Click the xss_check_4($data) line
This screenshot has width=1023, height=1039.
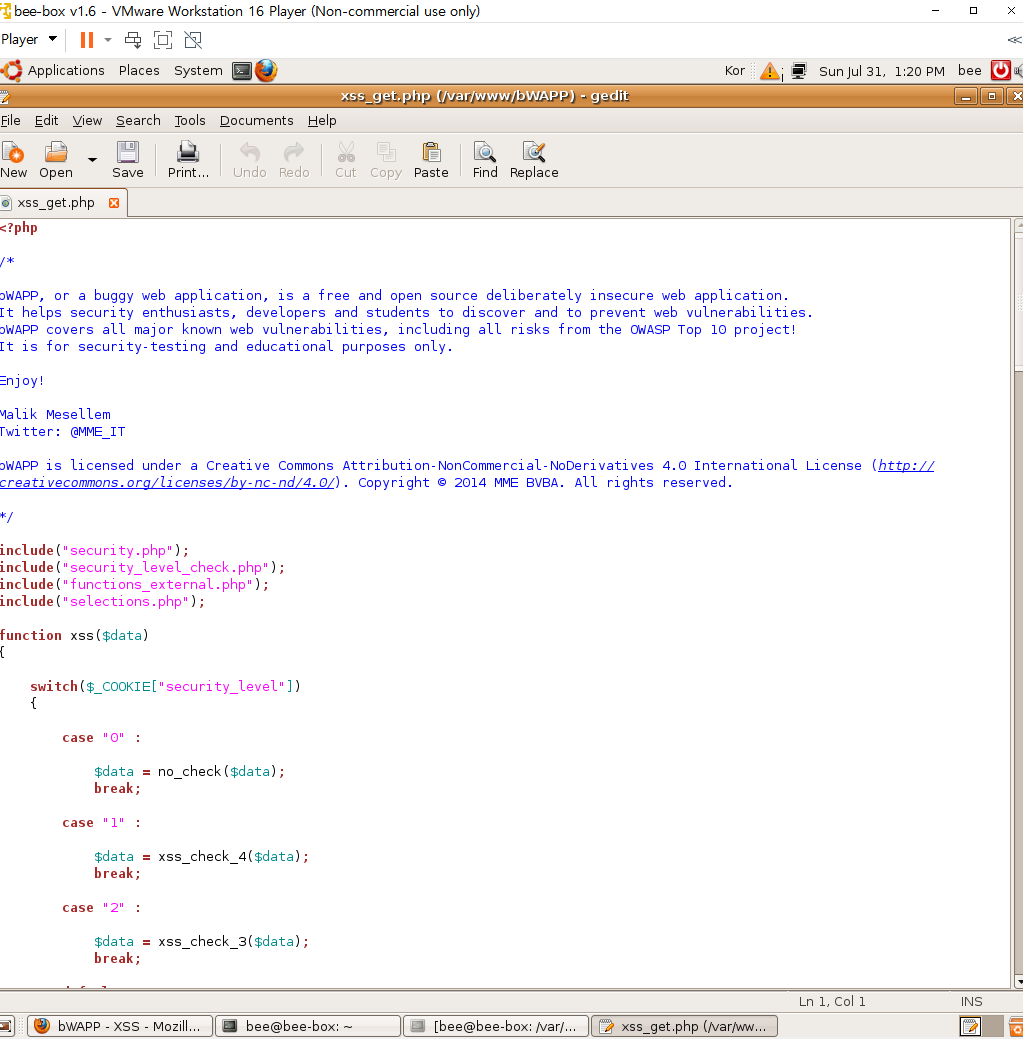click(x=201, y=857)
